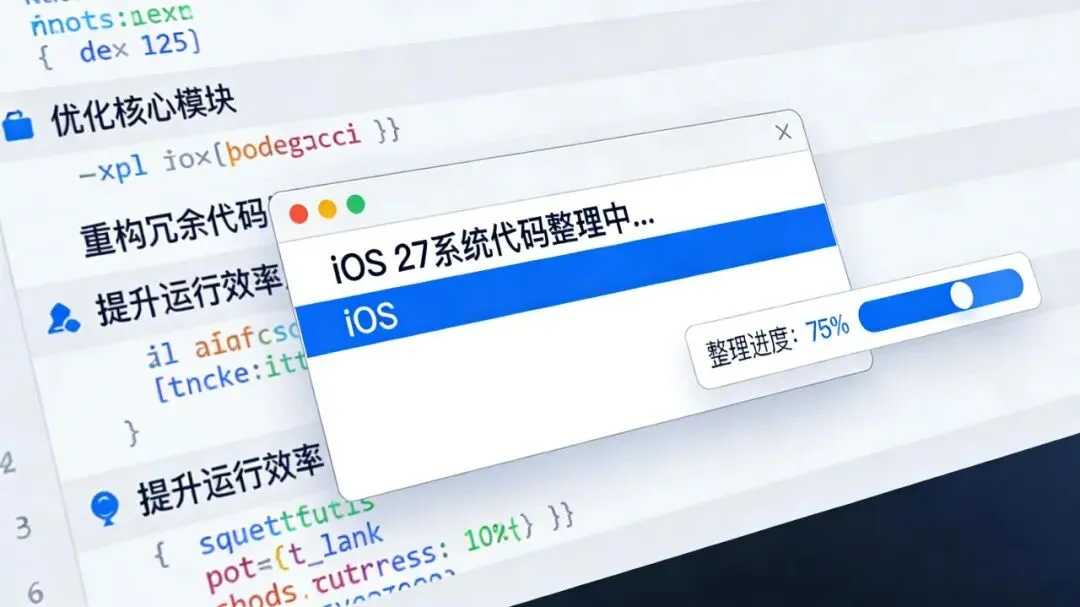
Task: Toggle the white knob on the progress switch
Action: 962,296
